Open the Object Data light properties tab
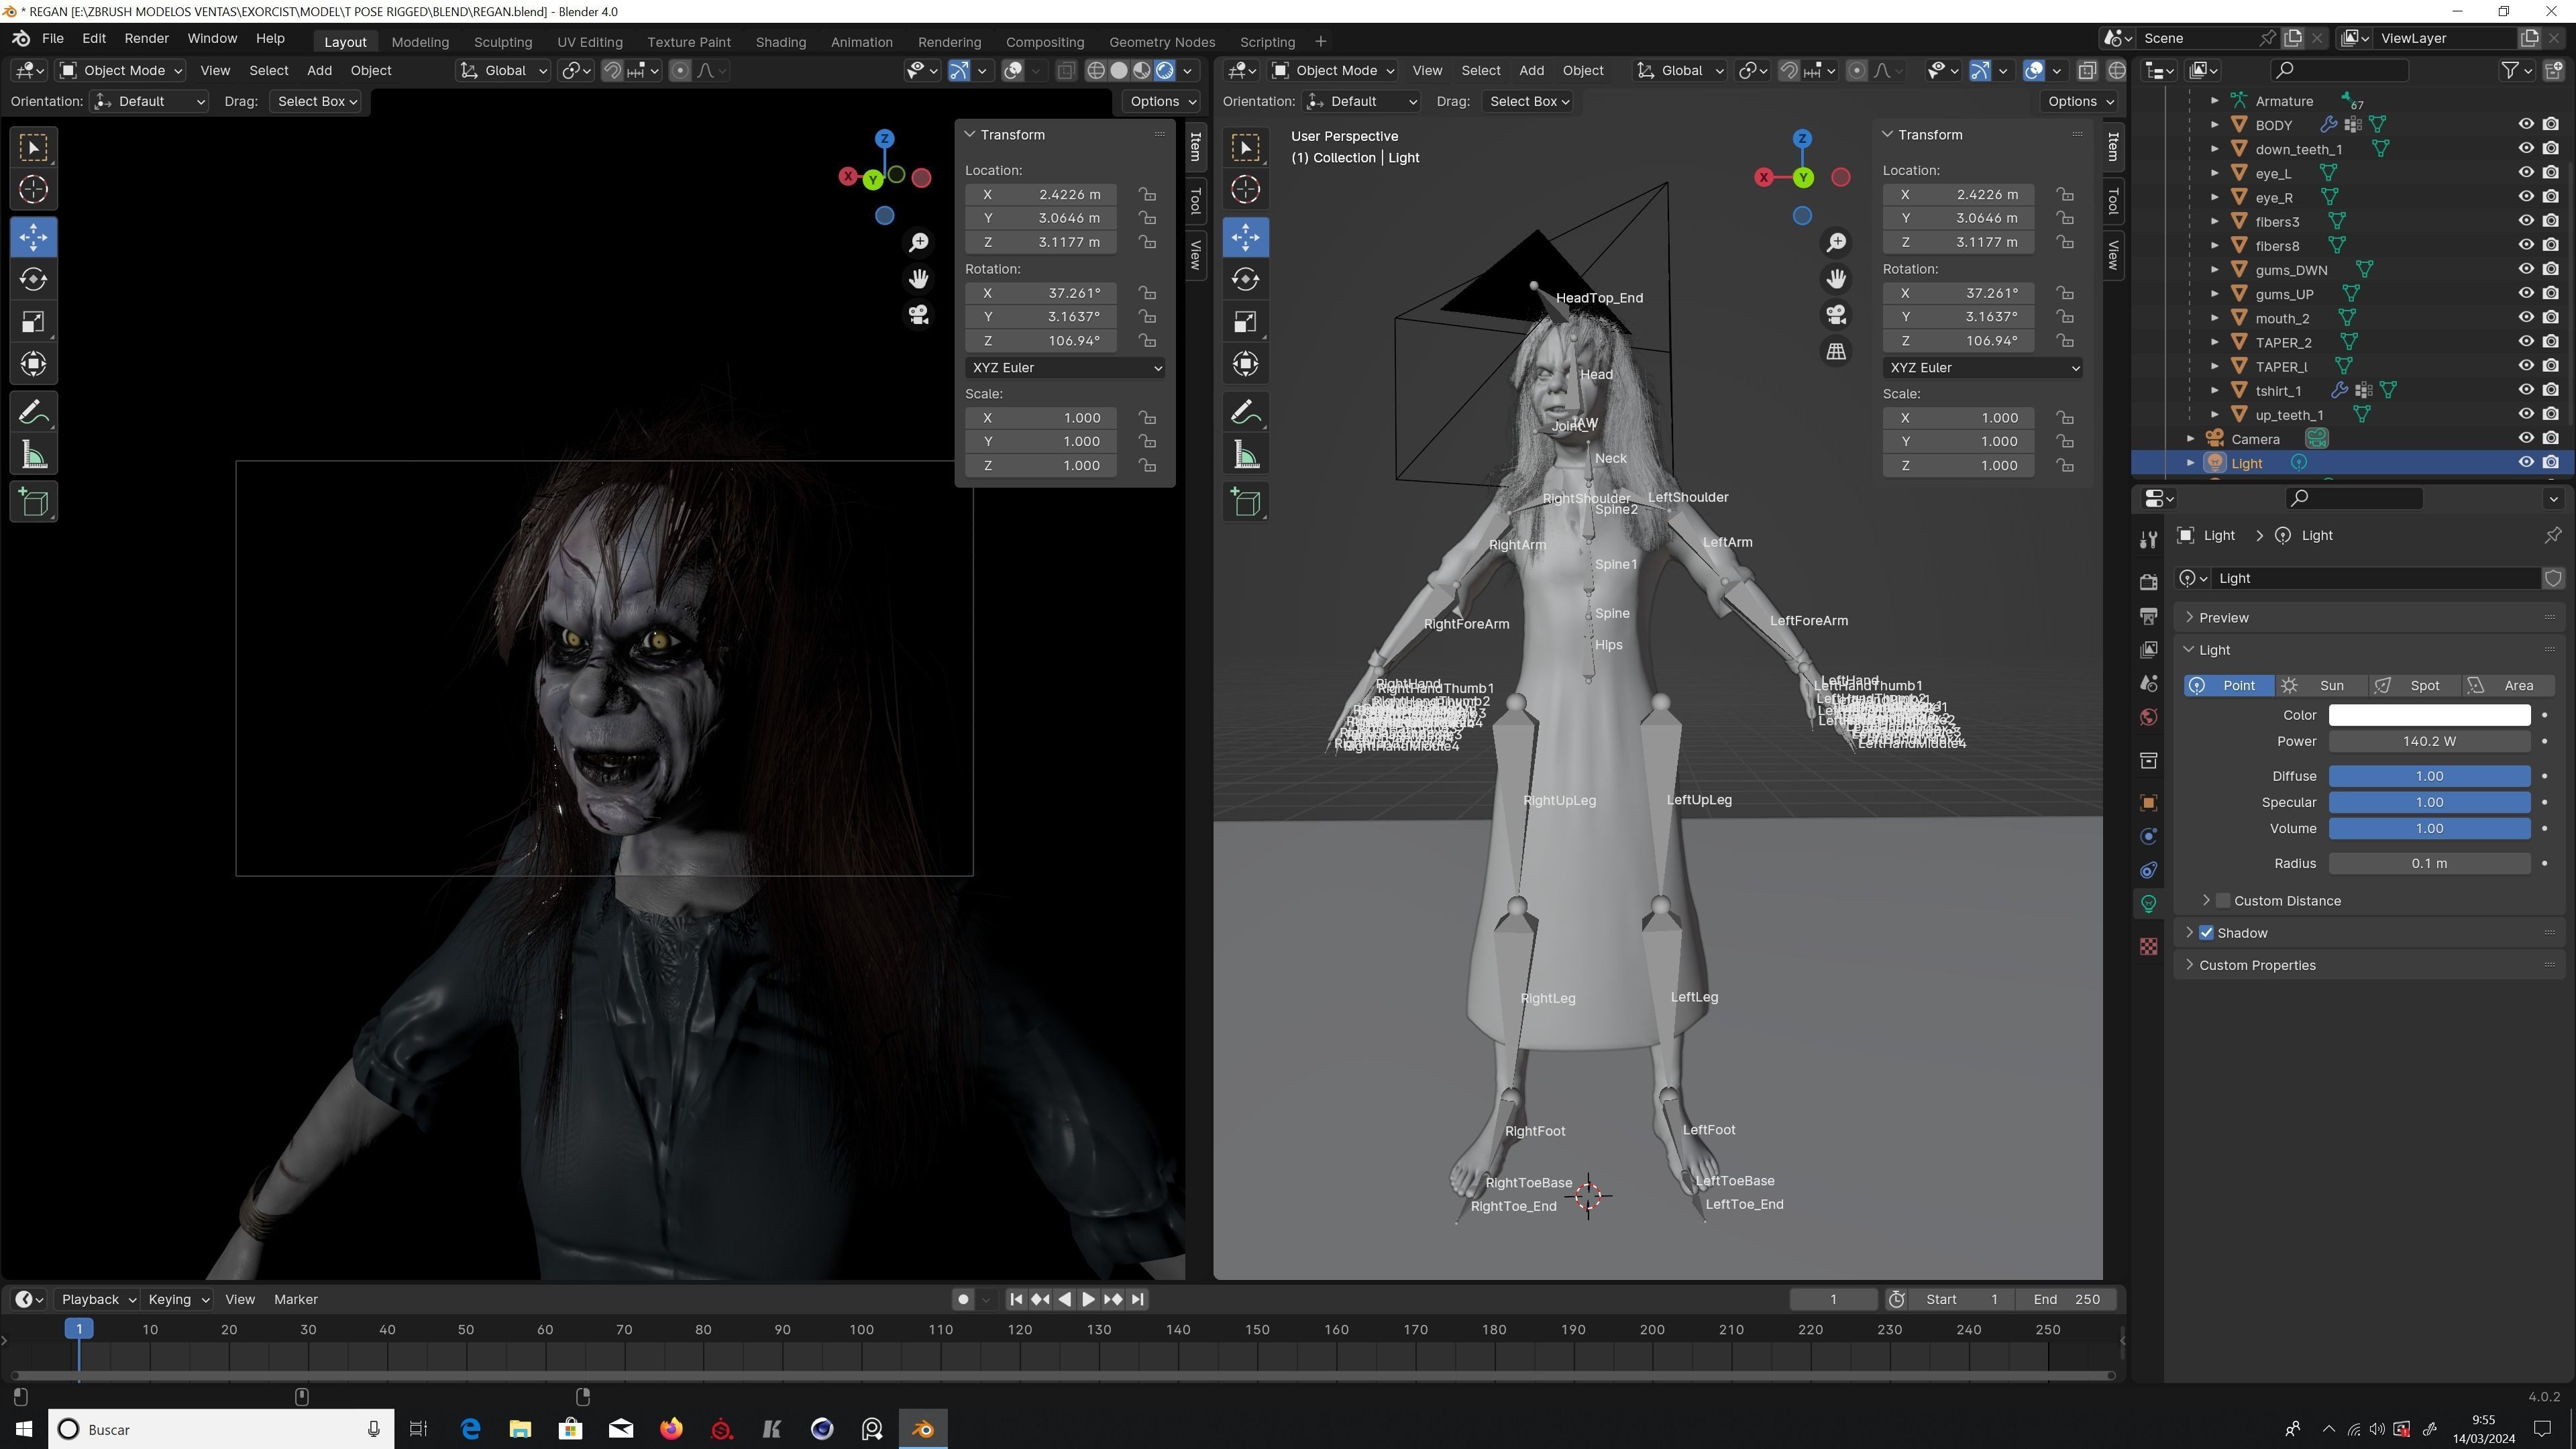Image resolution: width=2576 pixels, height=1449 pixels. tap(2148, 904)
